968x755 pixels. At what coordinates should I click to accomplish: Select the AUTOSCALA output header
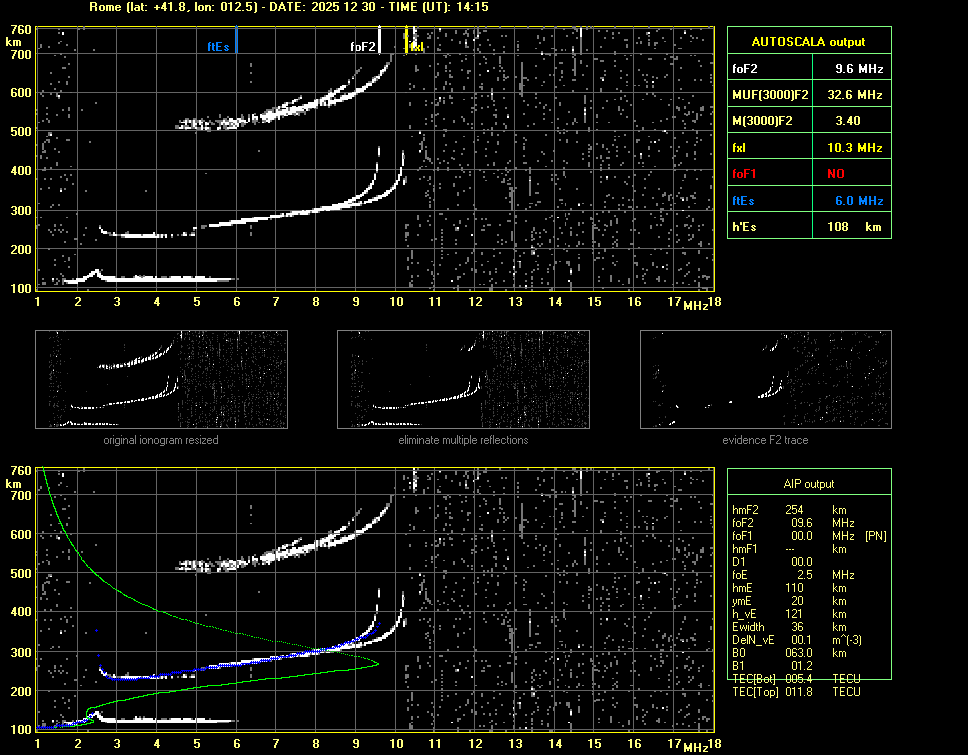click(x=808, y=42)
